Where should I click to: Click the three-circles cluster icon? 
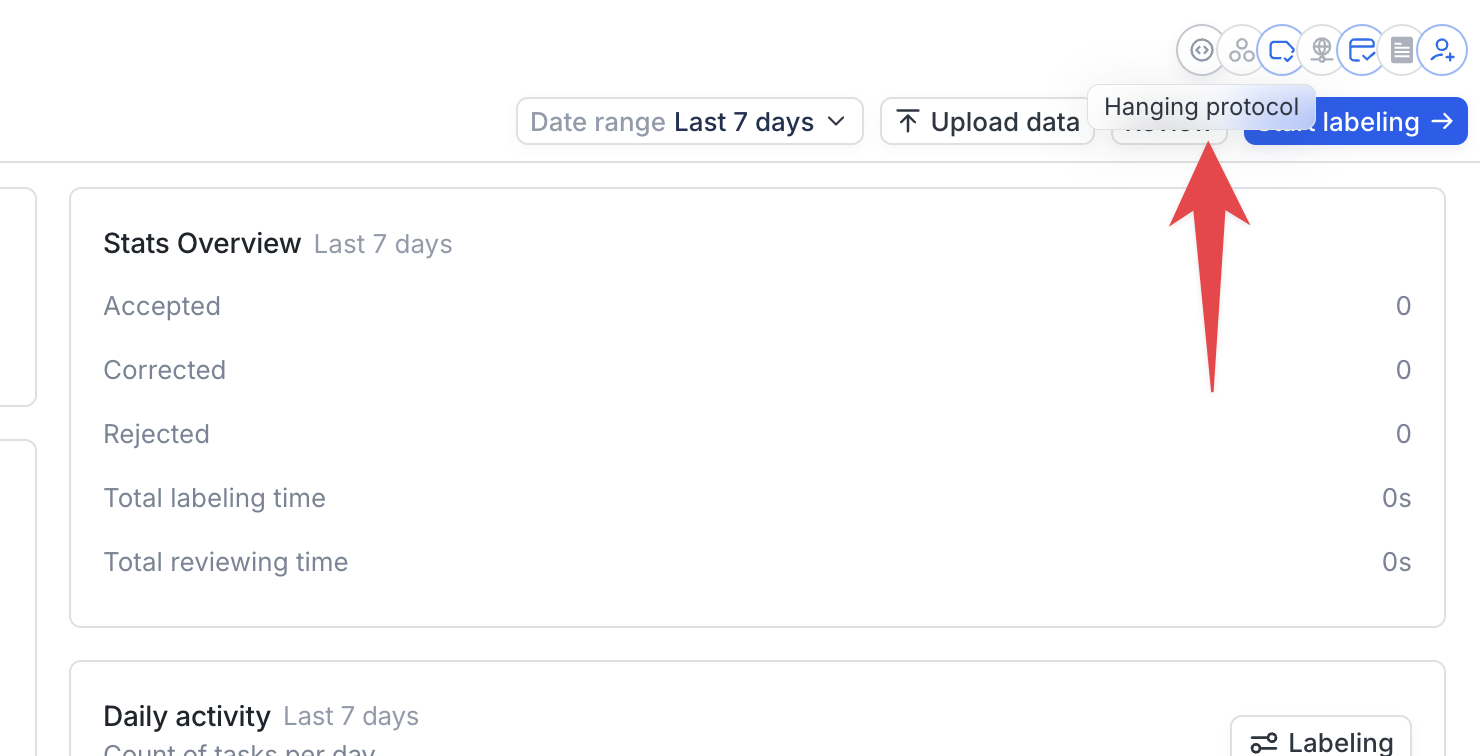(1242, 50)
